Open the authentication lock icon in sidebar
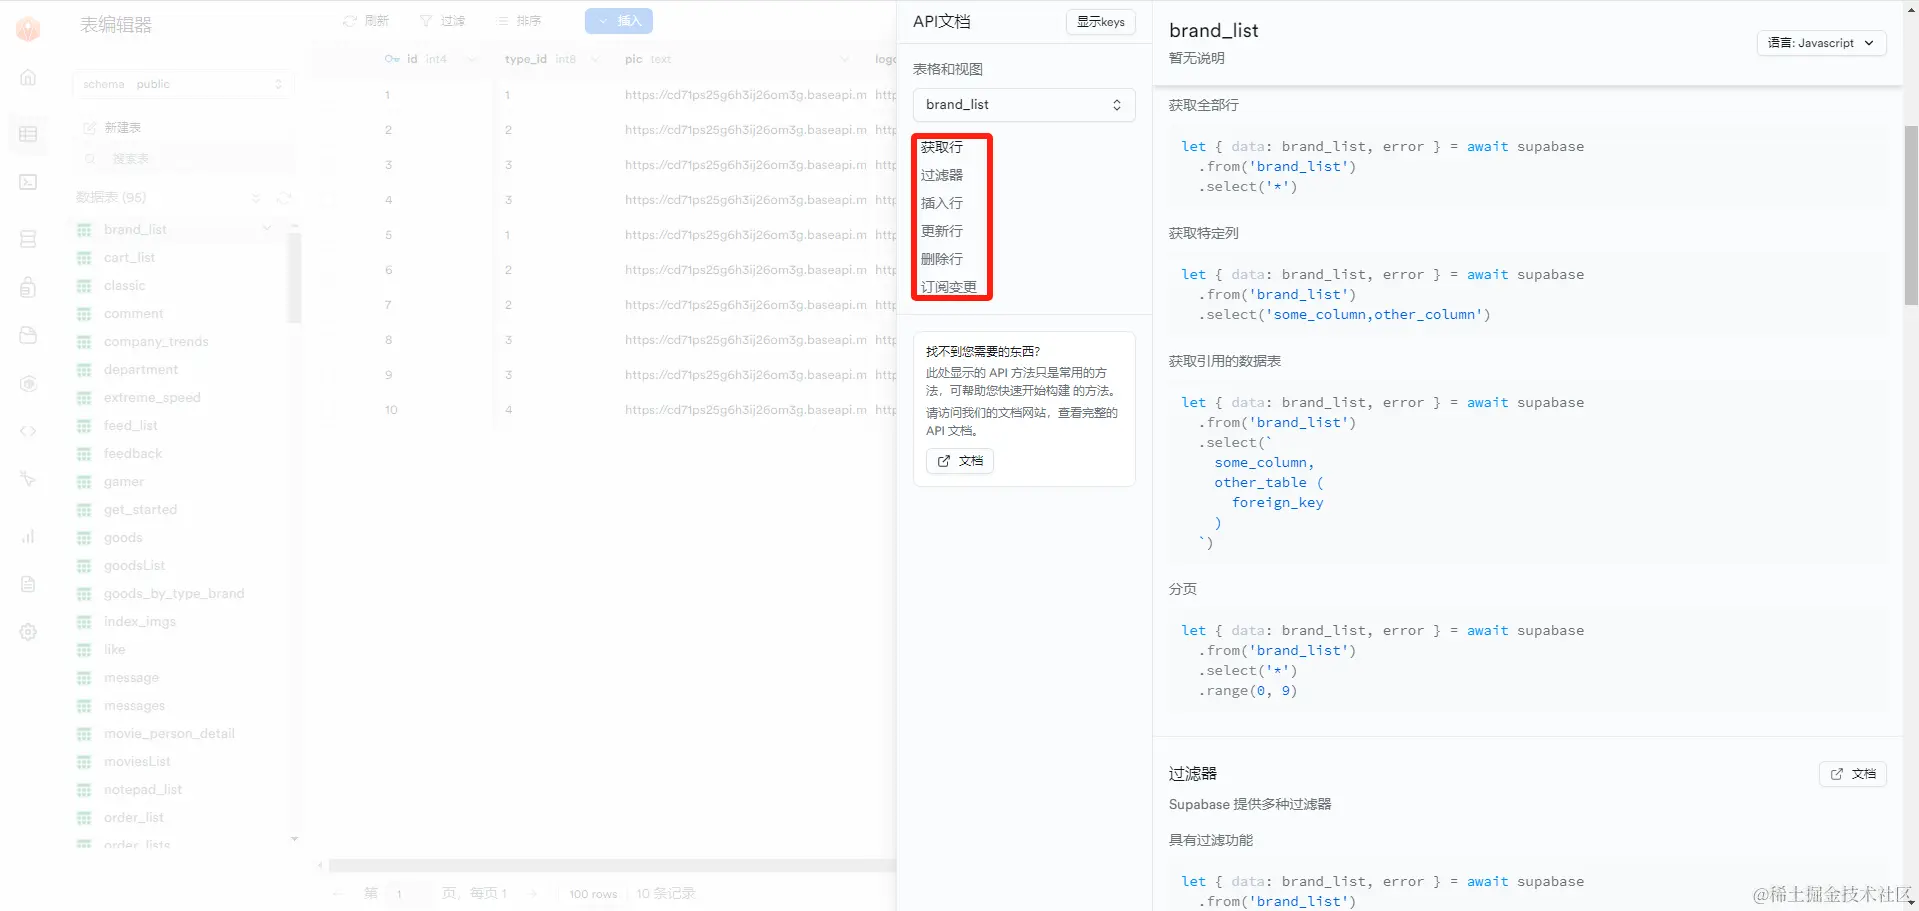 coord(28,287)
